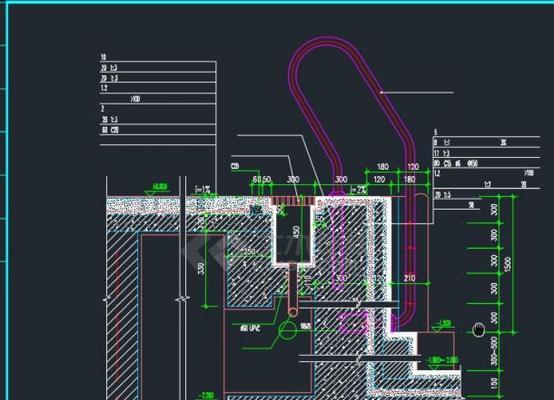554x400 pixels.
Task: Select the -1.800~-2.000 elevation label
Action: pyautogui.click(x=443, y=360)
